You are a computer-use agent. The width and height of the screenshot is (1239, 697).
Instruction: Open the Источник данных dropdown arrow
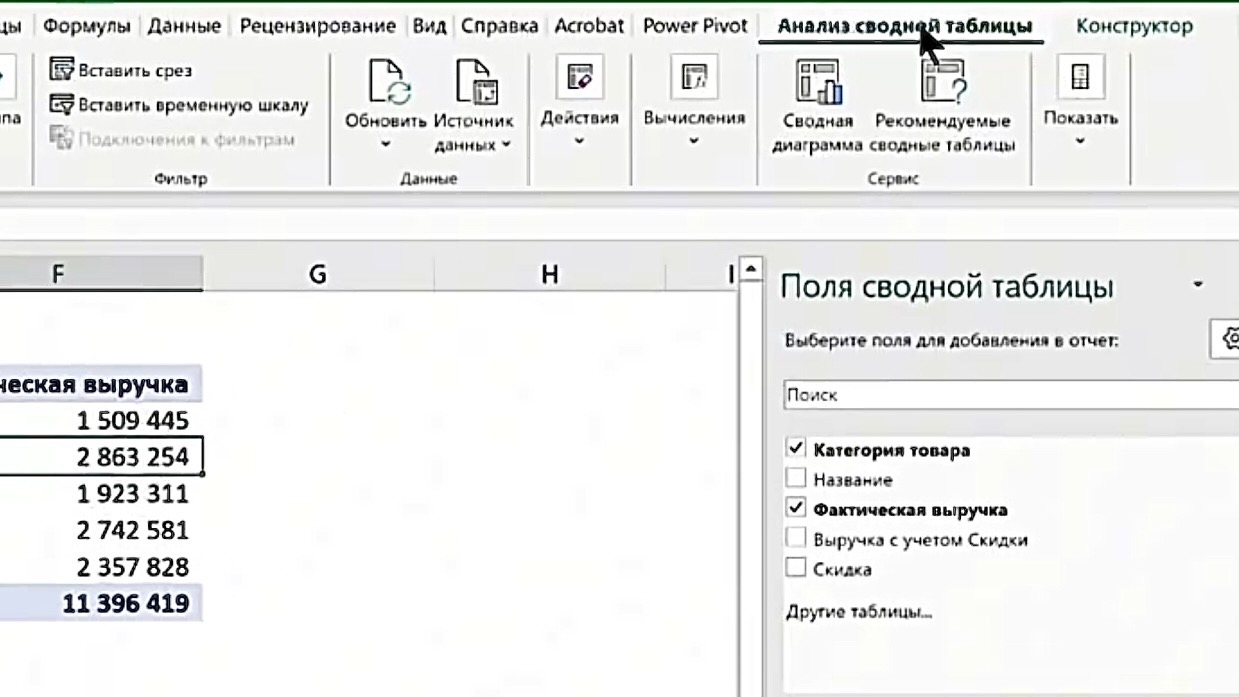506,145
